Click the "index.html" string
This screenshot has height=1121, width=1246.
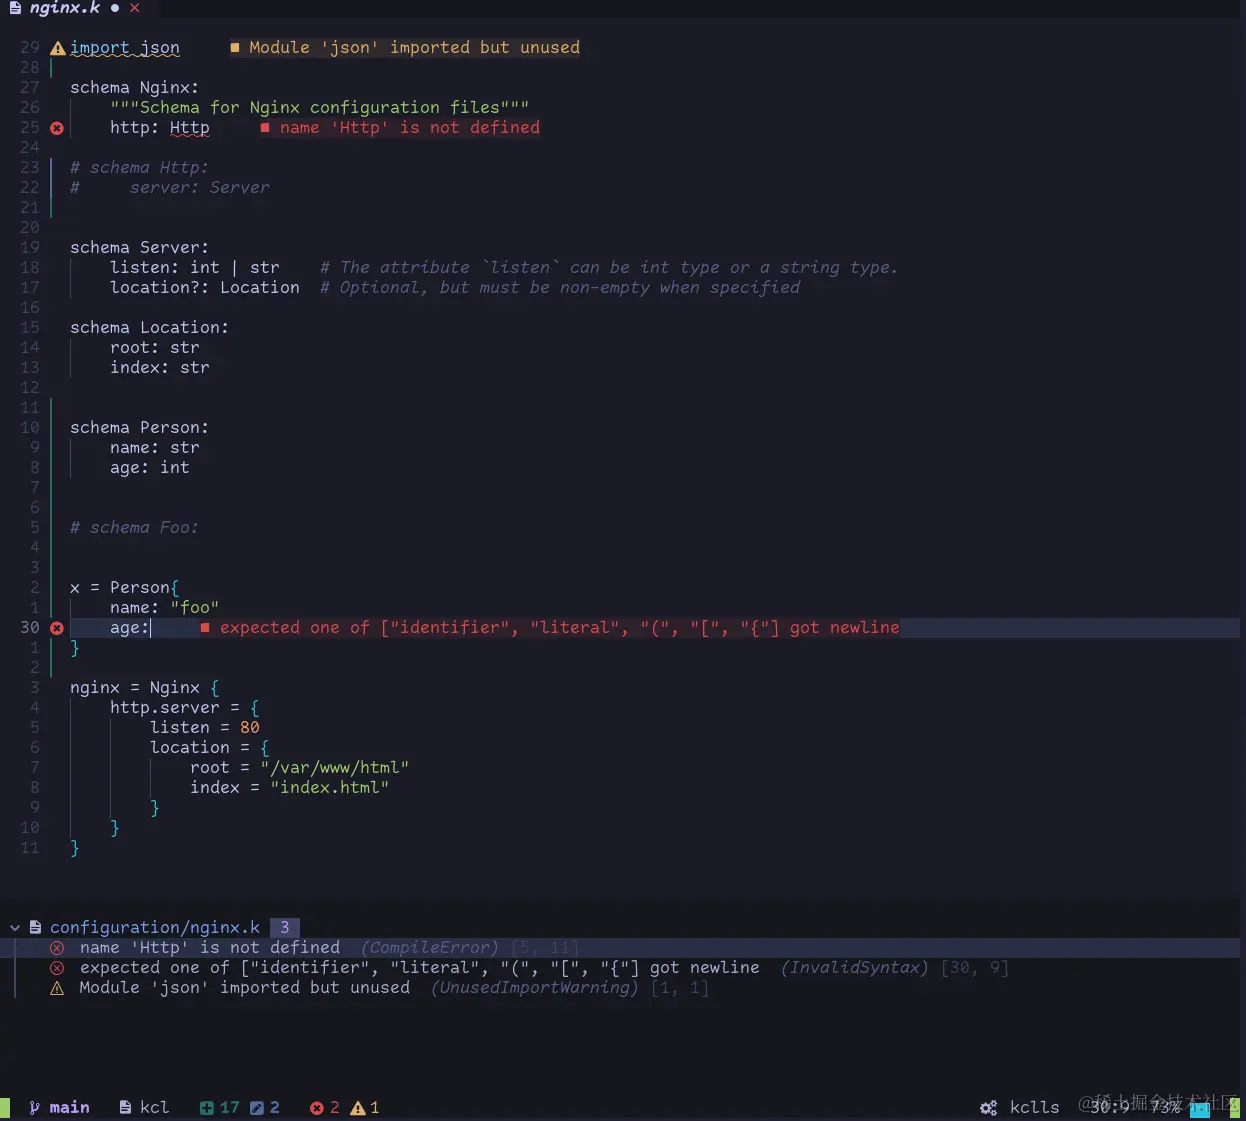click(x=330, y=788)
